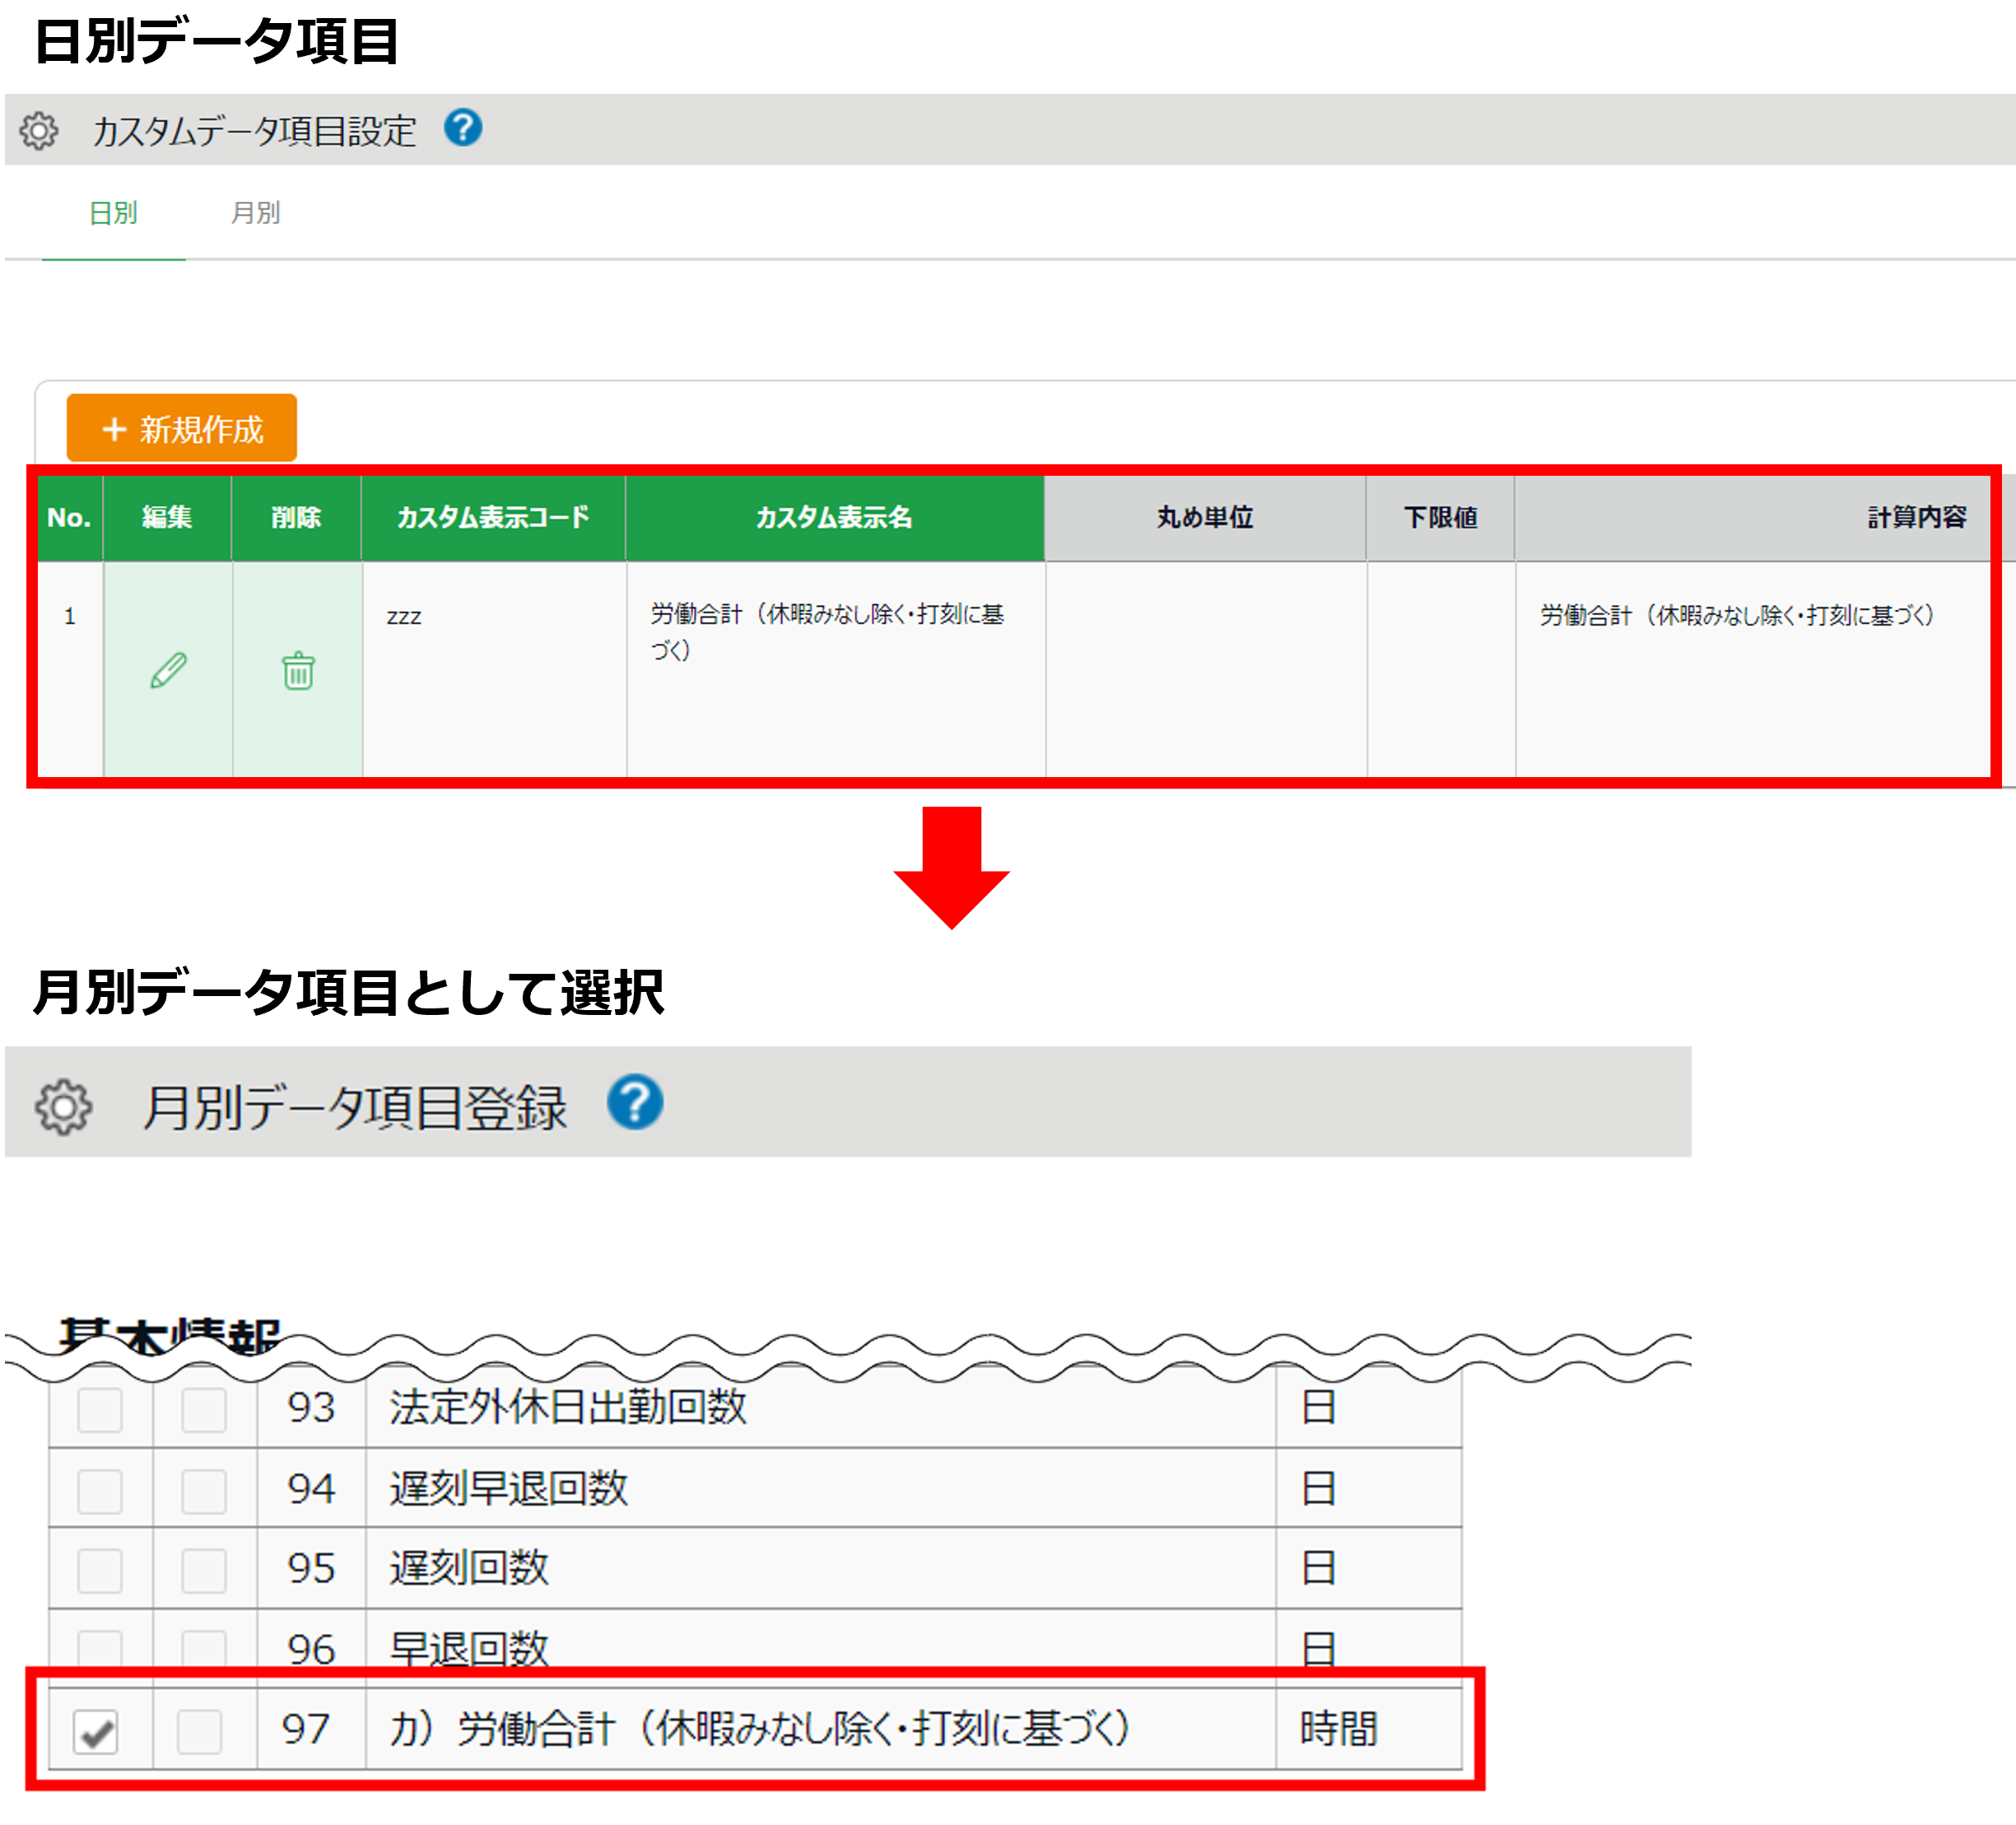2016x1825 pixels.
Task: Check first checkbox for 法定外休日出勤回数
Action: tap(100, 1410)
